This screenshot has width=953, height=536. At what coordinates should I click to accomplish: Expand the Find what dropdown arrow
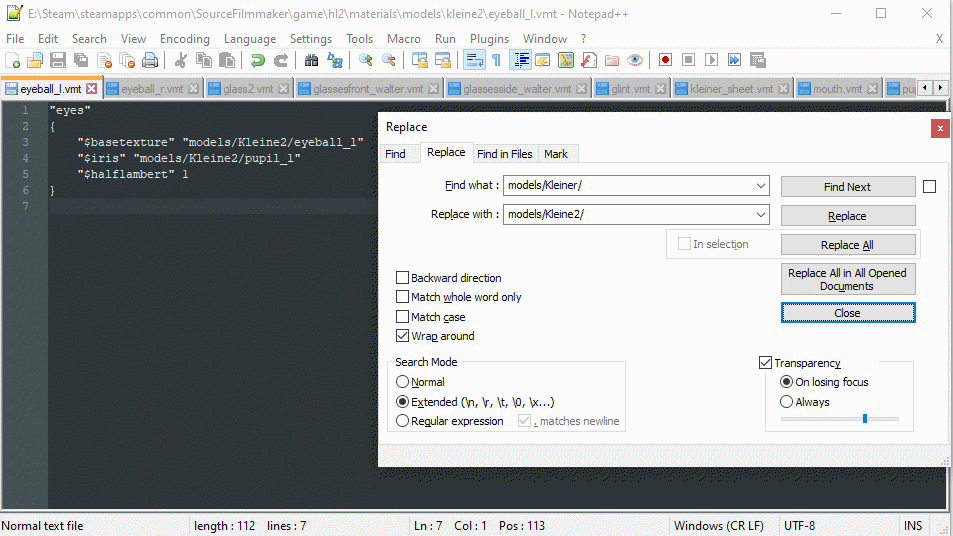click(x=760, y=186)
